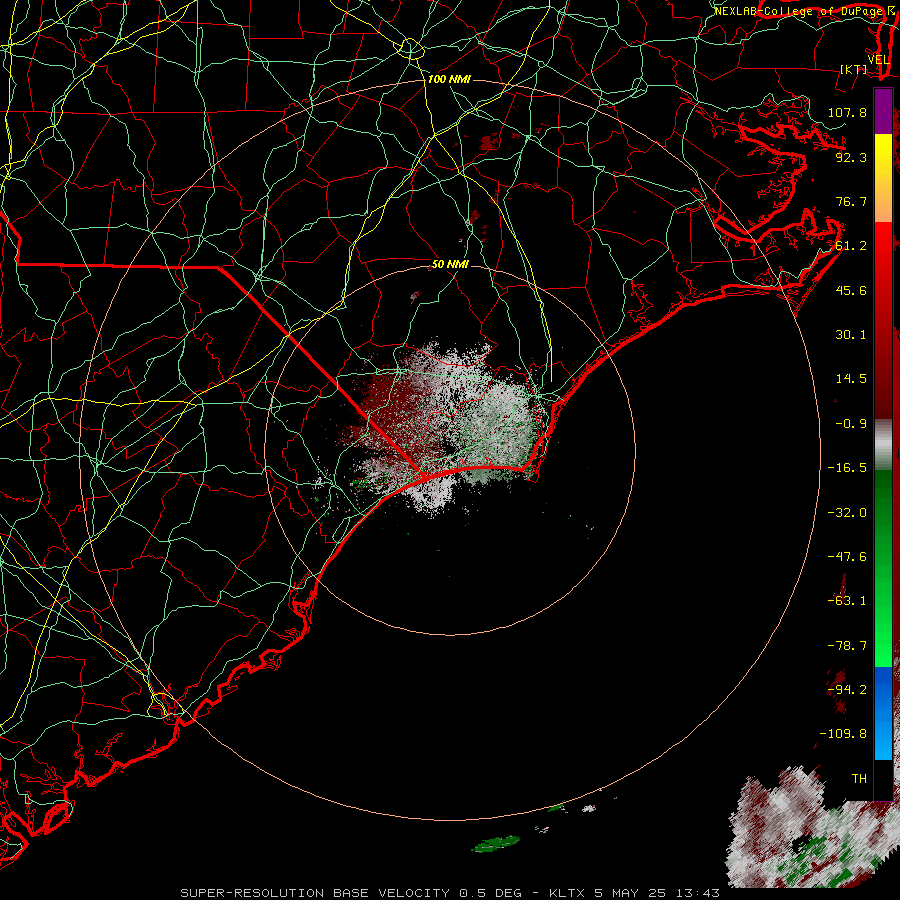Screen dimensions: 900x900
Task: Select the -94.2 scale value
Action: click(847, 690)
